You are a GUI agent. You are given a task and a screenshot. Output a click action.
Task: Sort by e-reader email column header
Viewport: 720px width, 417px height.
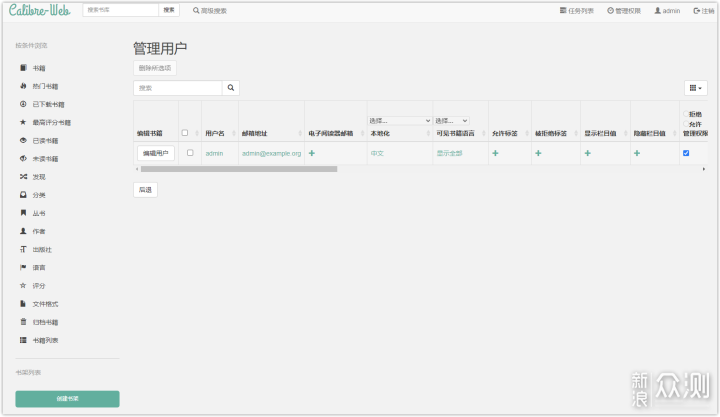click(331, 133)
